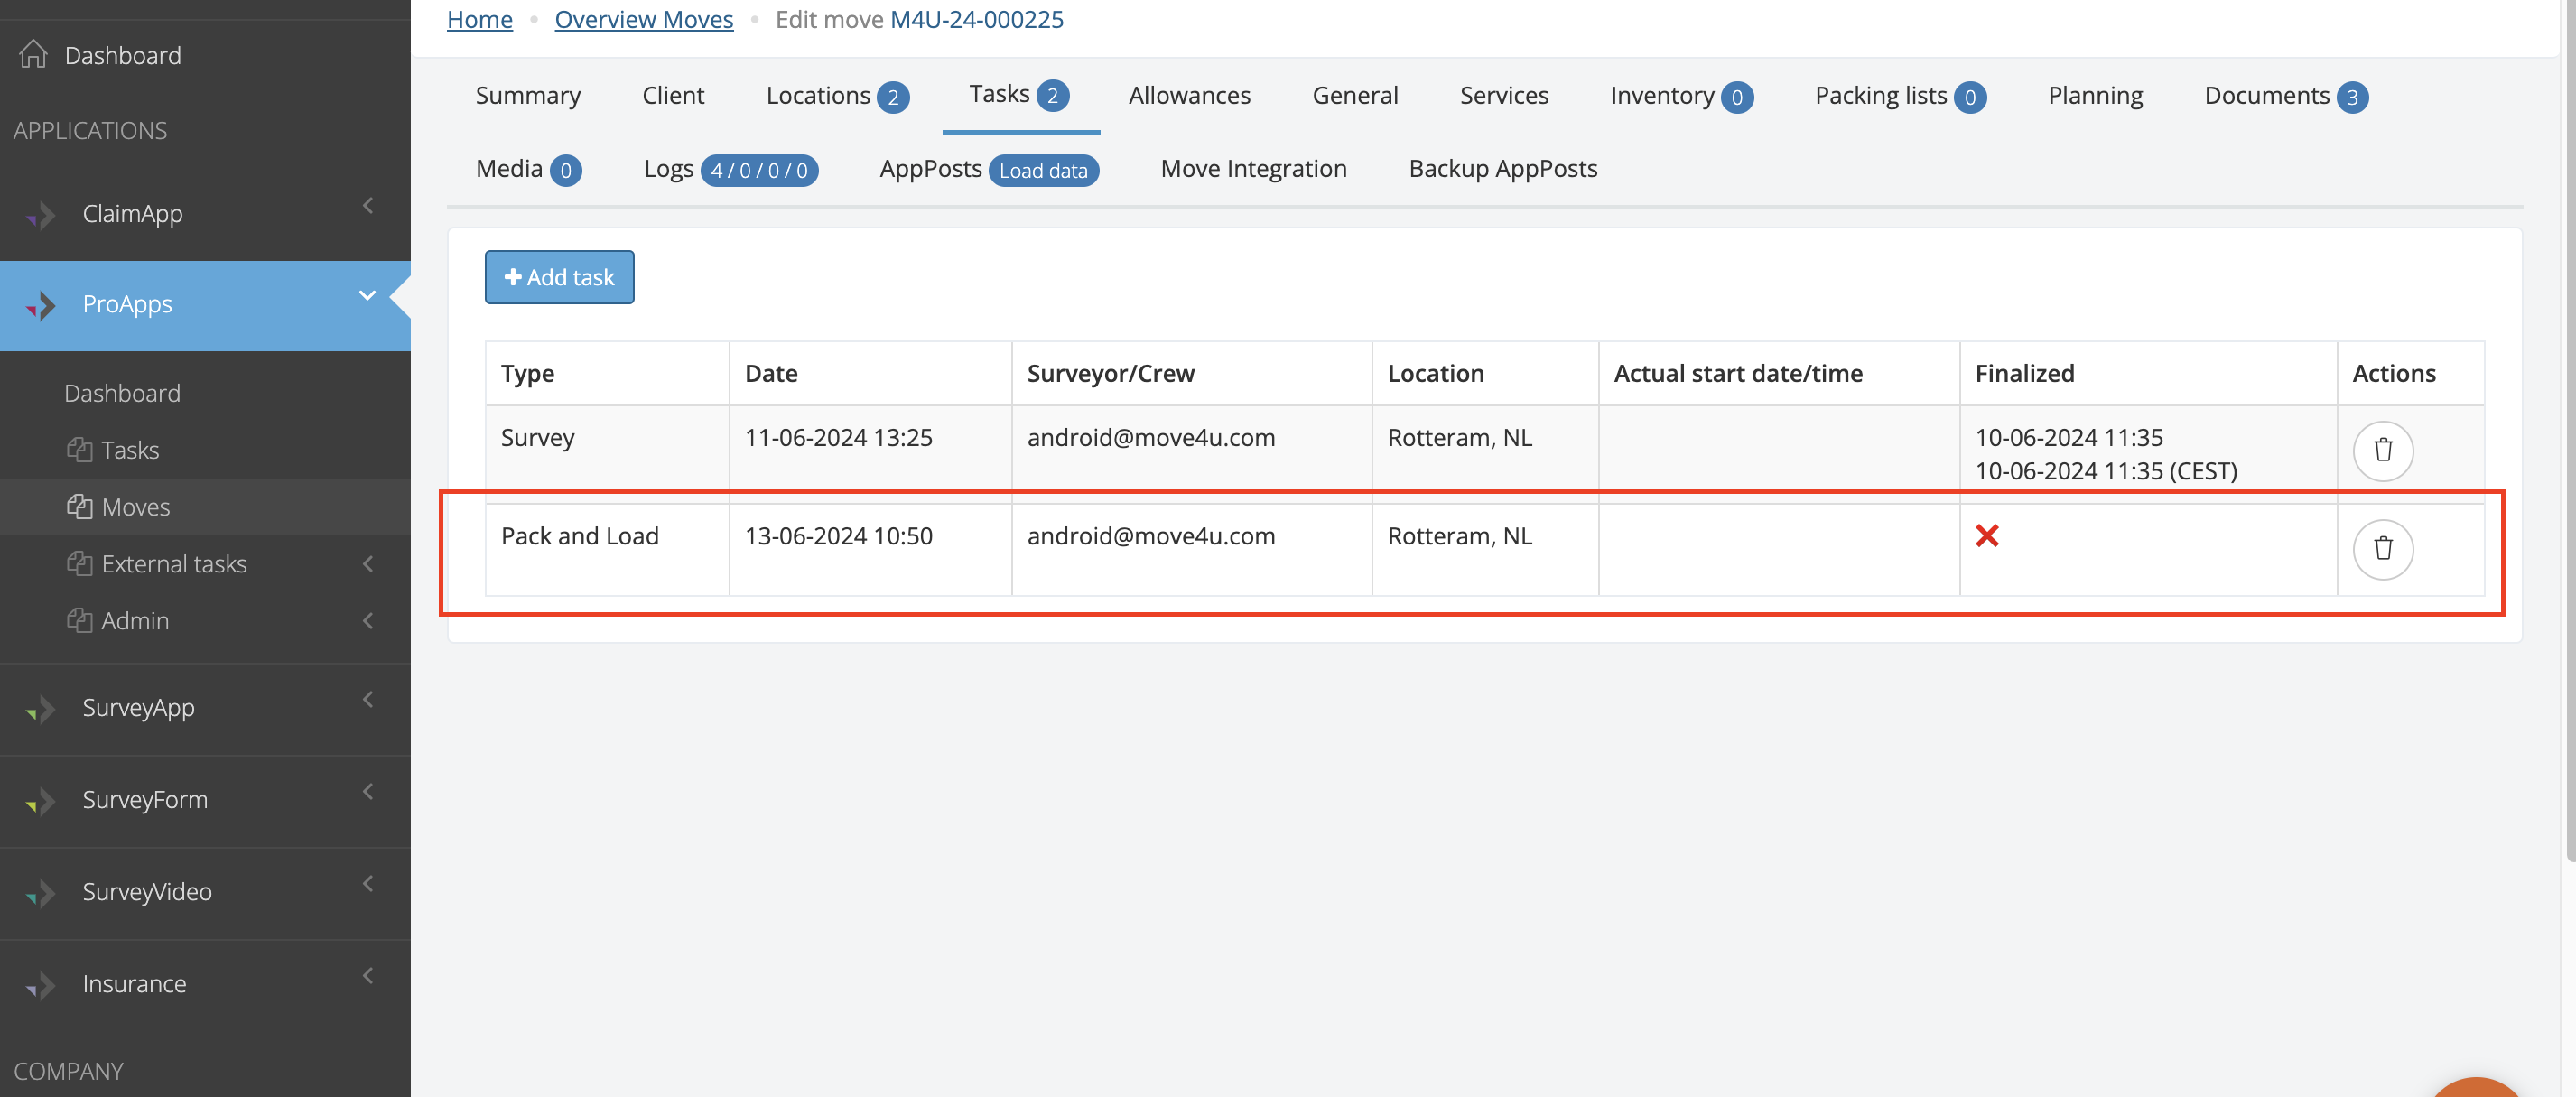Click the Packing lists count badge

point(1970,97)
